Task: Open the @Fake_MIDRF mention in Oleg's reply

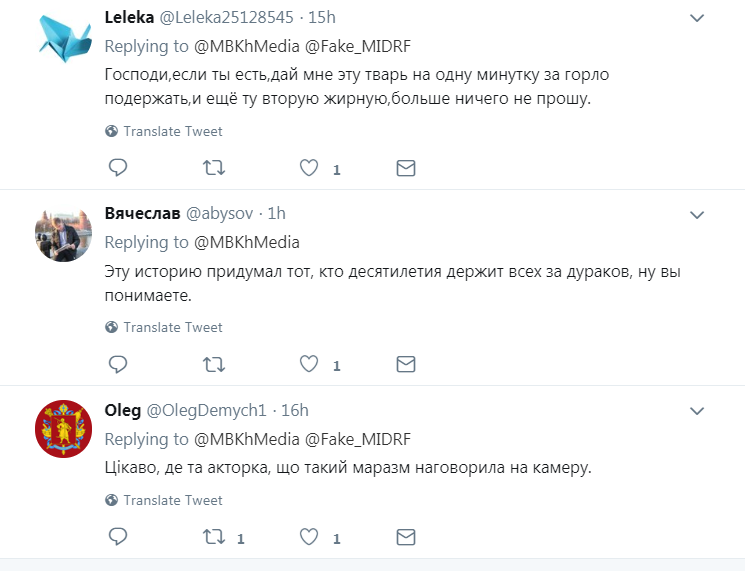Action: tap(360, 439)
